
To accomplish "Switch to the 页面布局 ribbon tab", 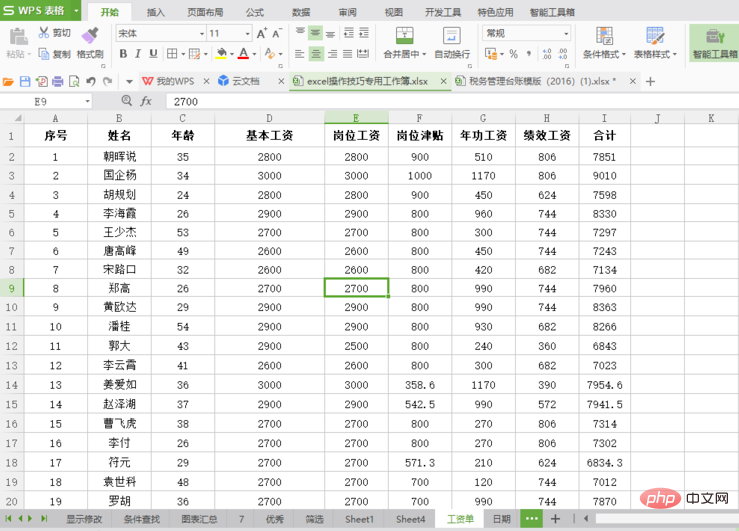I will [205, 12].
